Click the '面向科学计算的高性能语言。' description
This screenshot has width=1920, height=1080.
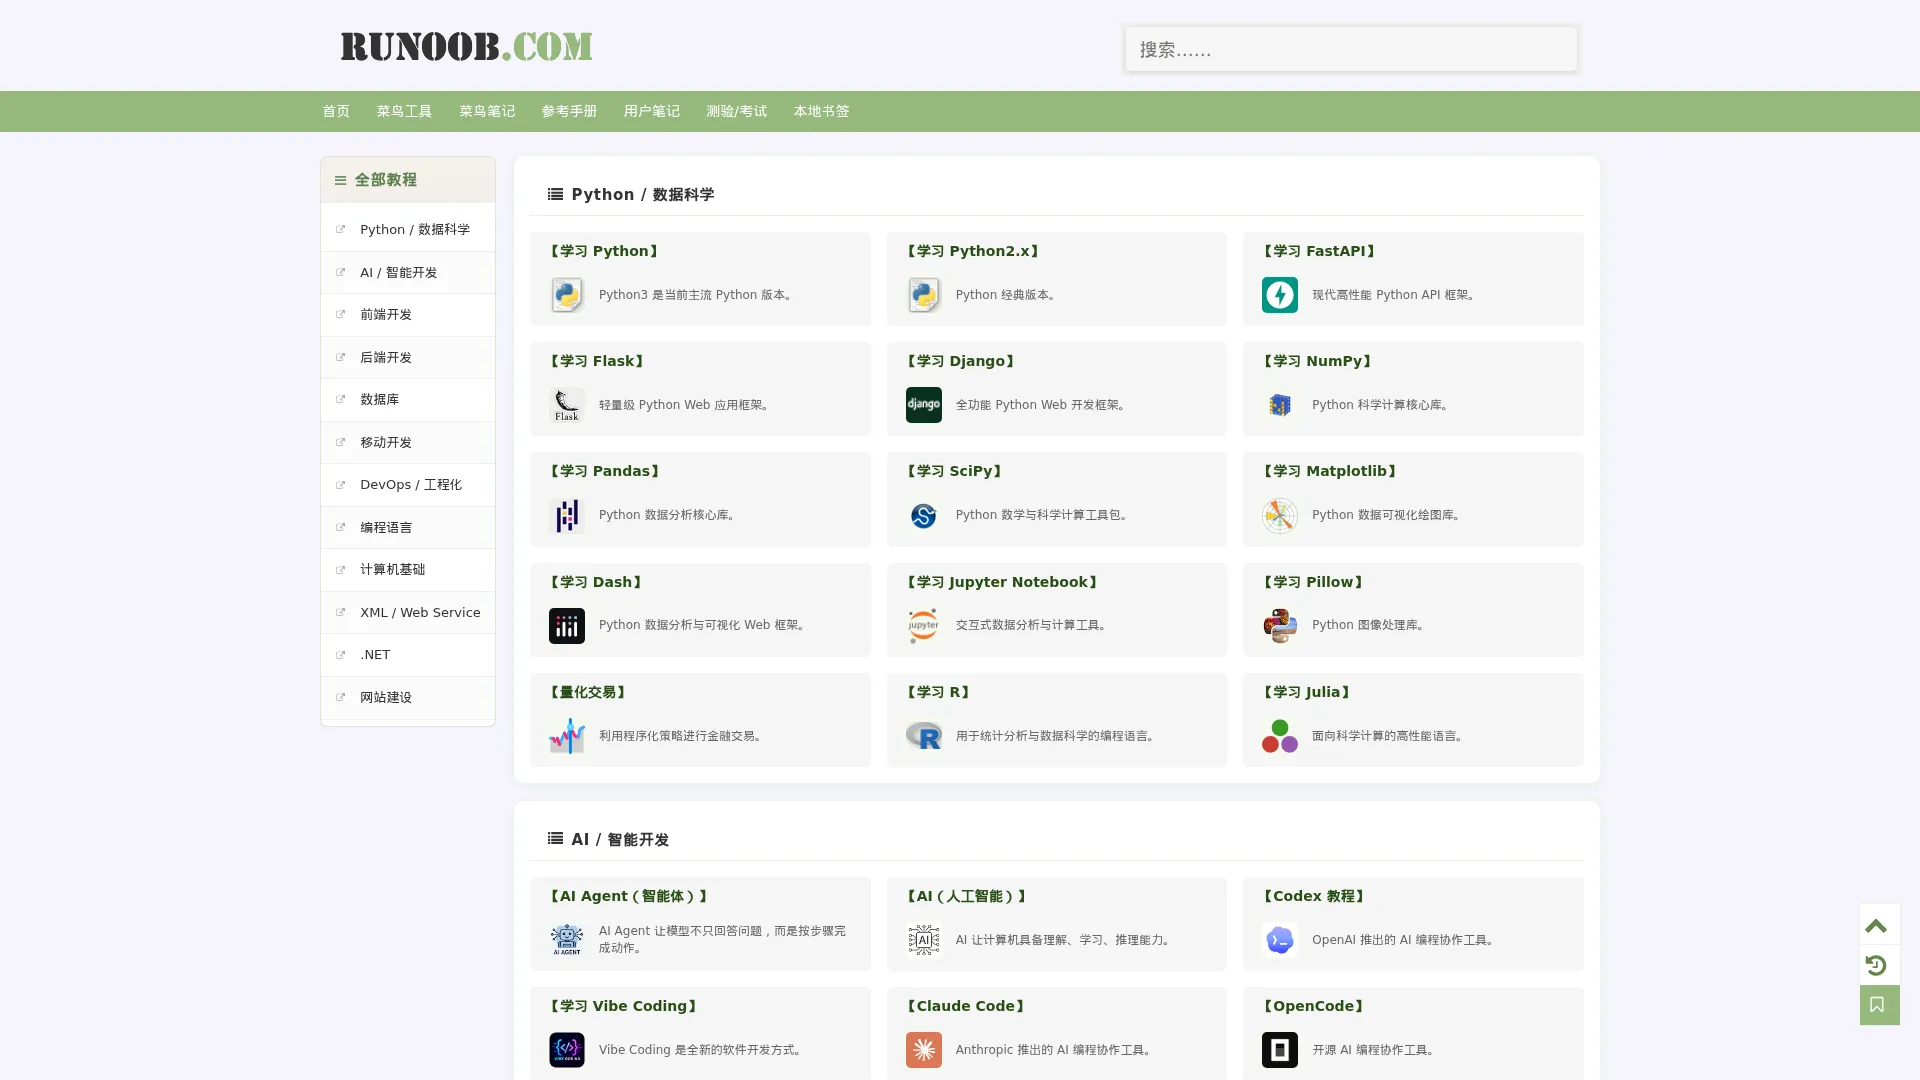point(1389,736)
